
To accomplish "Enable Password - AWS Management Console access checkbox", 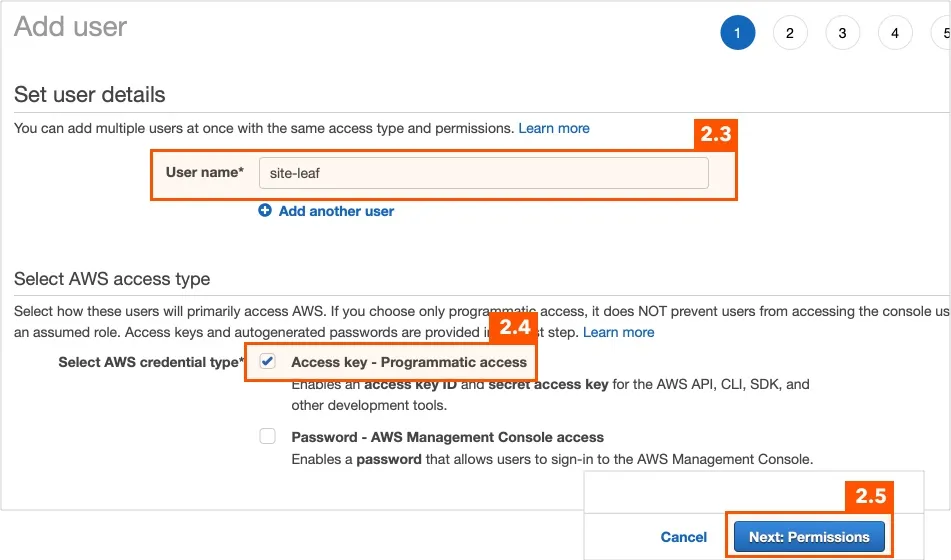I will pos(267,436).
